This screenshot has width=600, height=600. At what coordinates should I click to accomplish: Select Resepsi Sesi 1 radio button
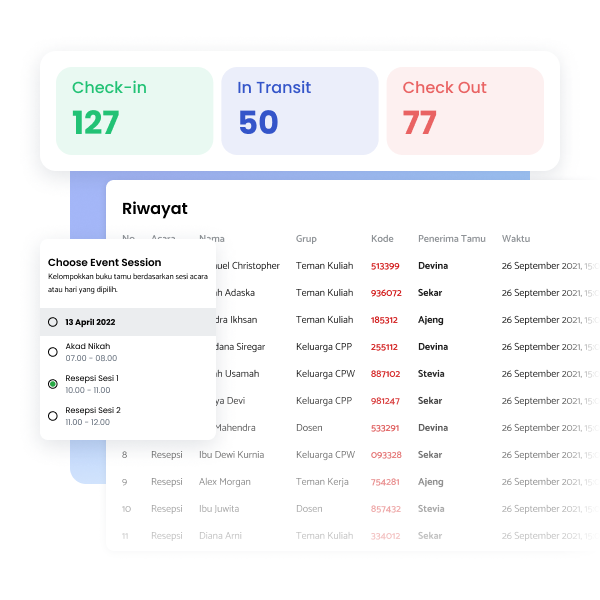point(53,384)
